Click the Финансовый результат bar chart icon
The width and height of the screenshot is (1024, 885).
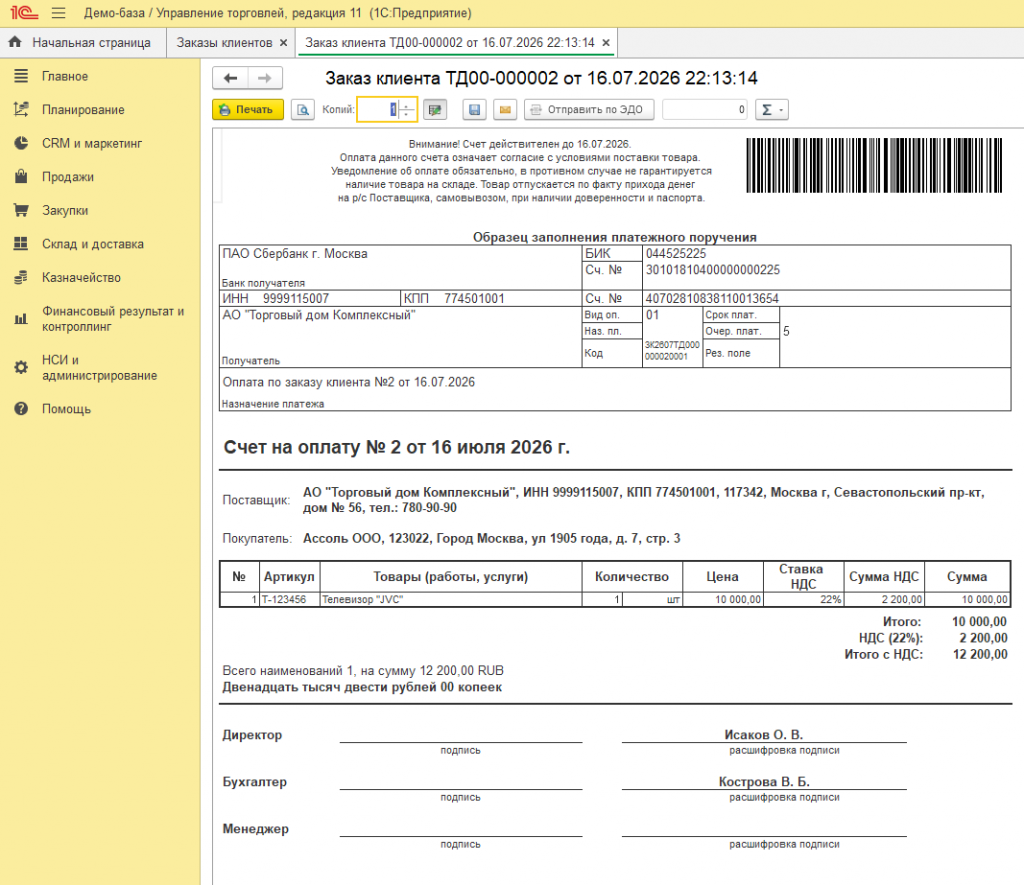click(x=21, y=319)
